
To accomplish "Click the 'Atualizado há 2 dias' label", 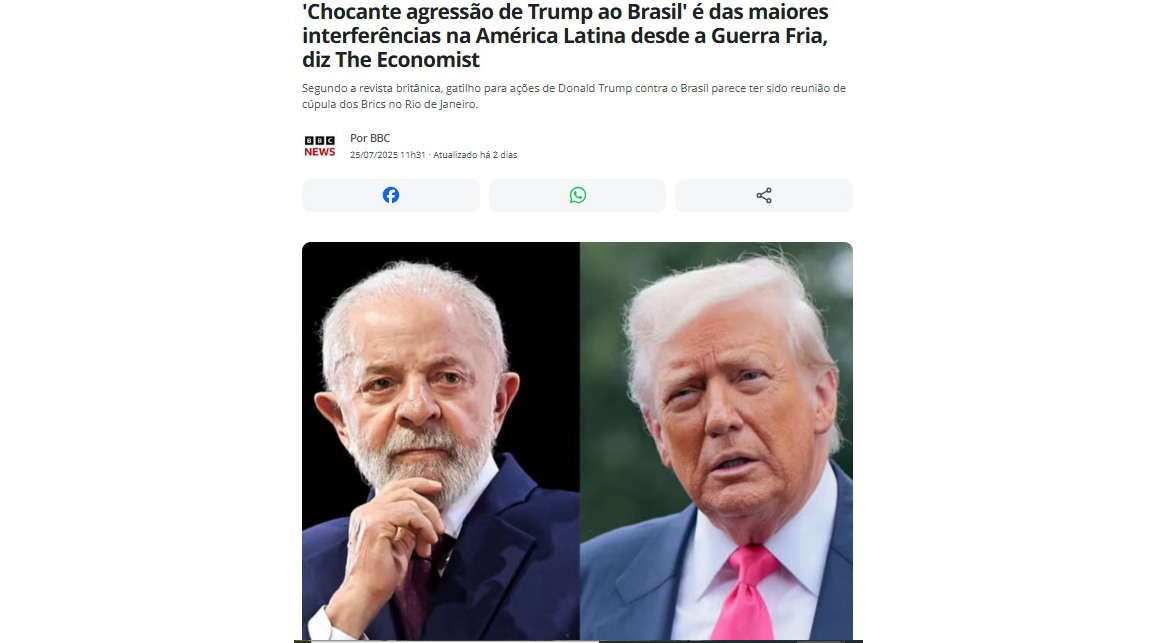I will tap(475, 155).
